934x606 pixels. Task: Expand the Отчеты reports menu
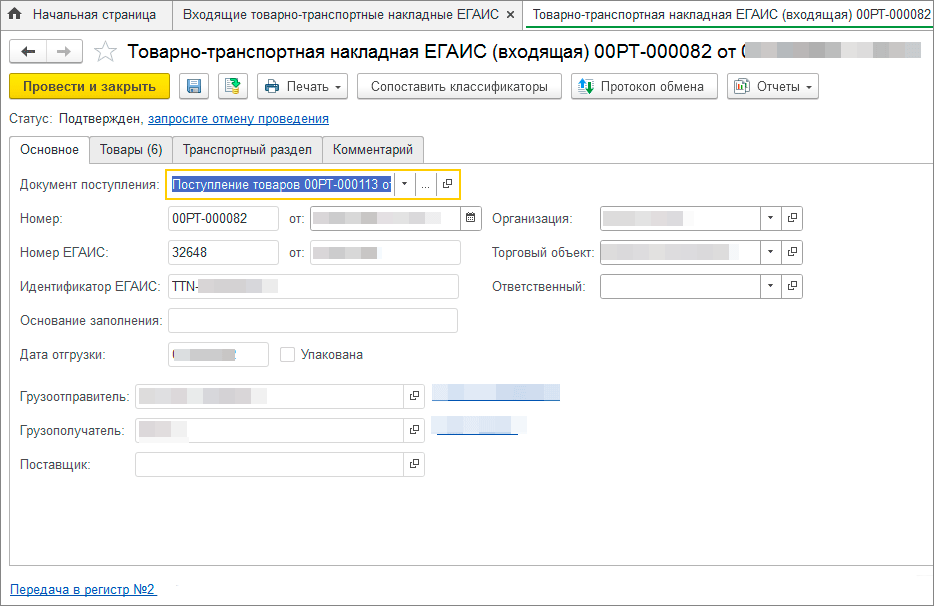point(773,86)
